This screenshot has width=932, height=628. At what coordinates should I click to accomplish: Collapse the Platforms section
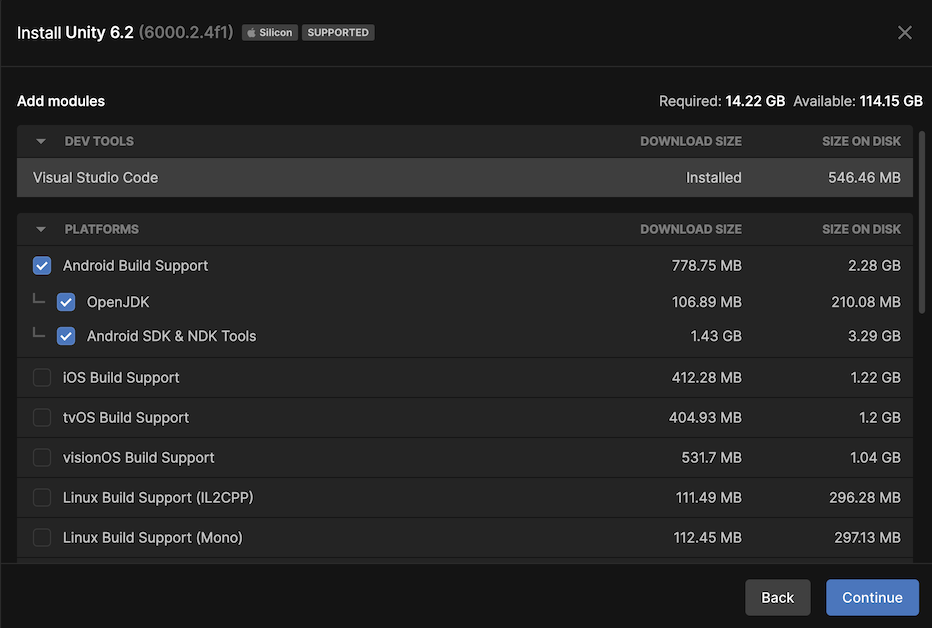(x=41, y=230)
